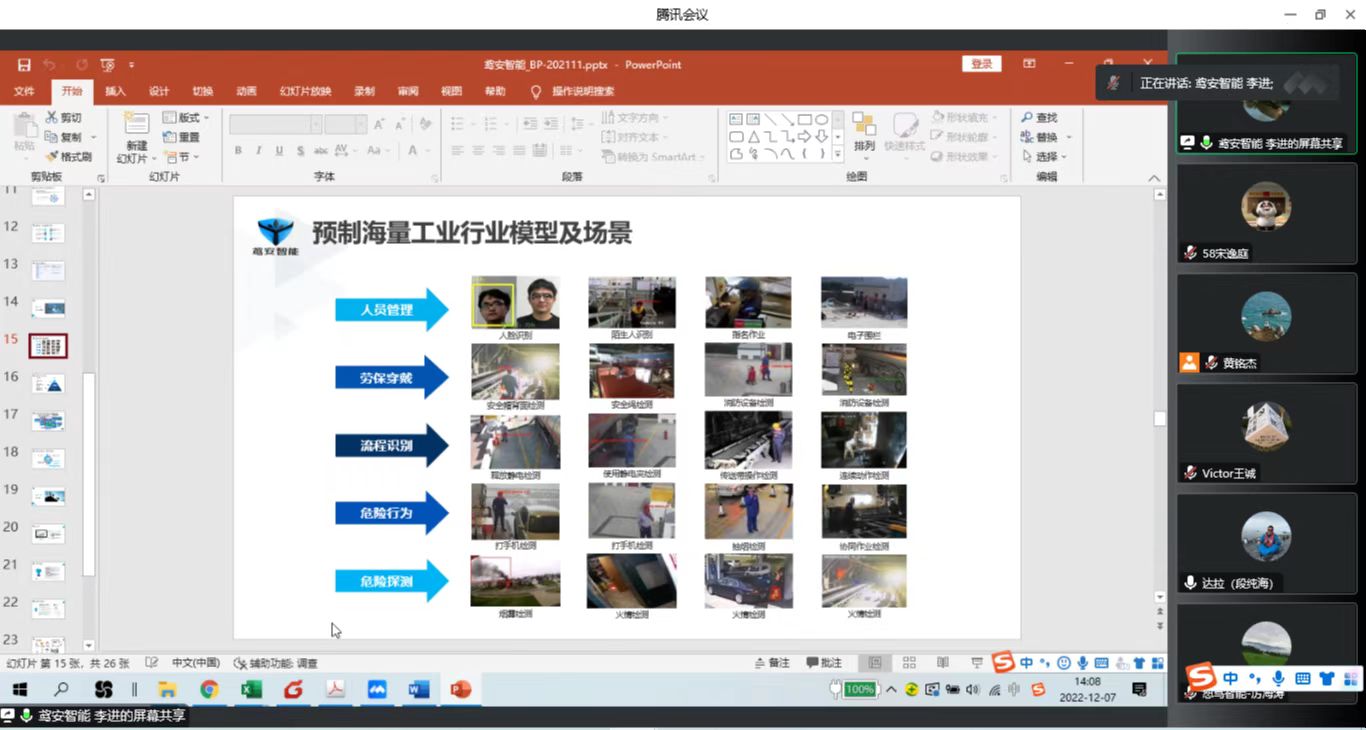1366x730 pixels.
Task: Switch to Slide Sorter view in status bar
Action: (909, 663)
